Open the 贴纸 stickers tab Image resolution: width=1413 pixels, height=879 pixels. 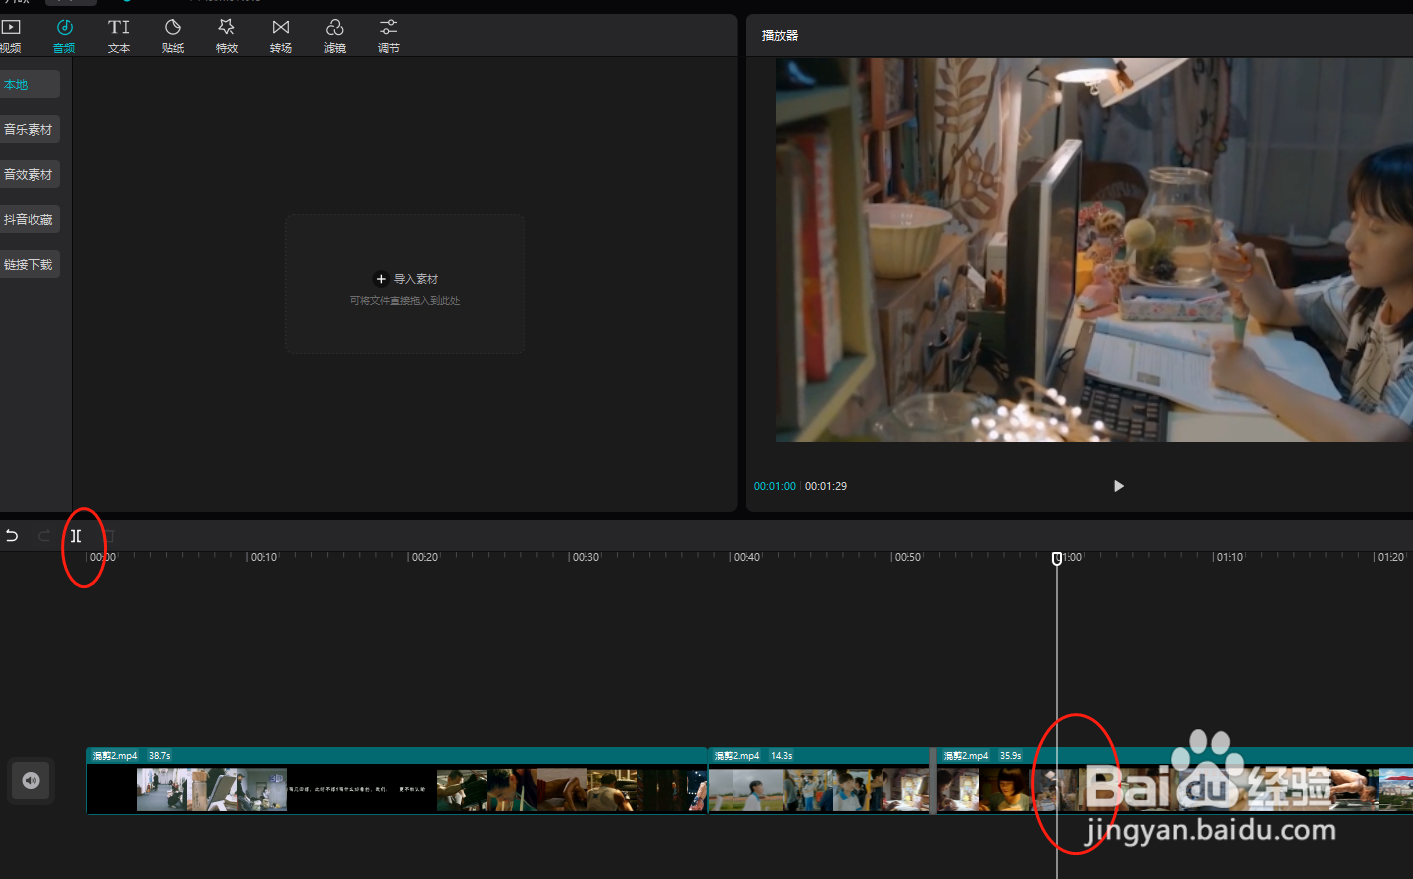[173, 36]
